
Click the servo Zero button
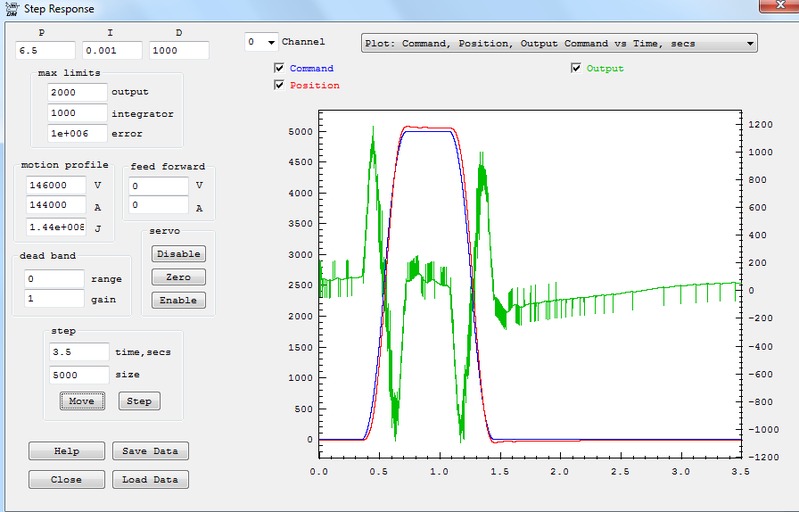click(179, 277)
